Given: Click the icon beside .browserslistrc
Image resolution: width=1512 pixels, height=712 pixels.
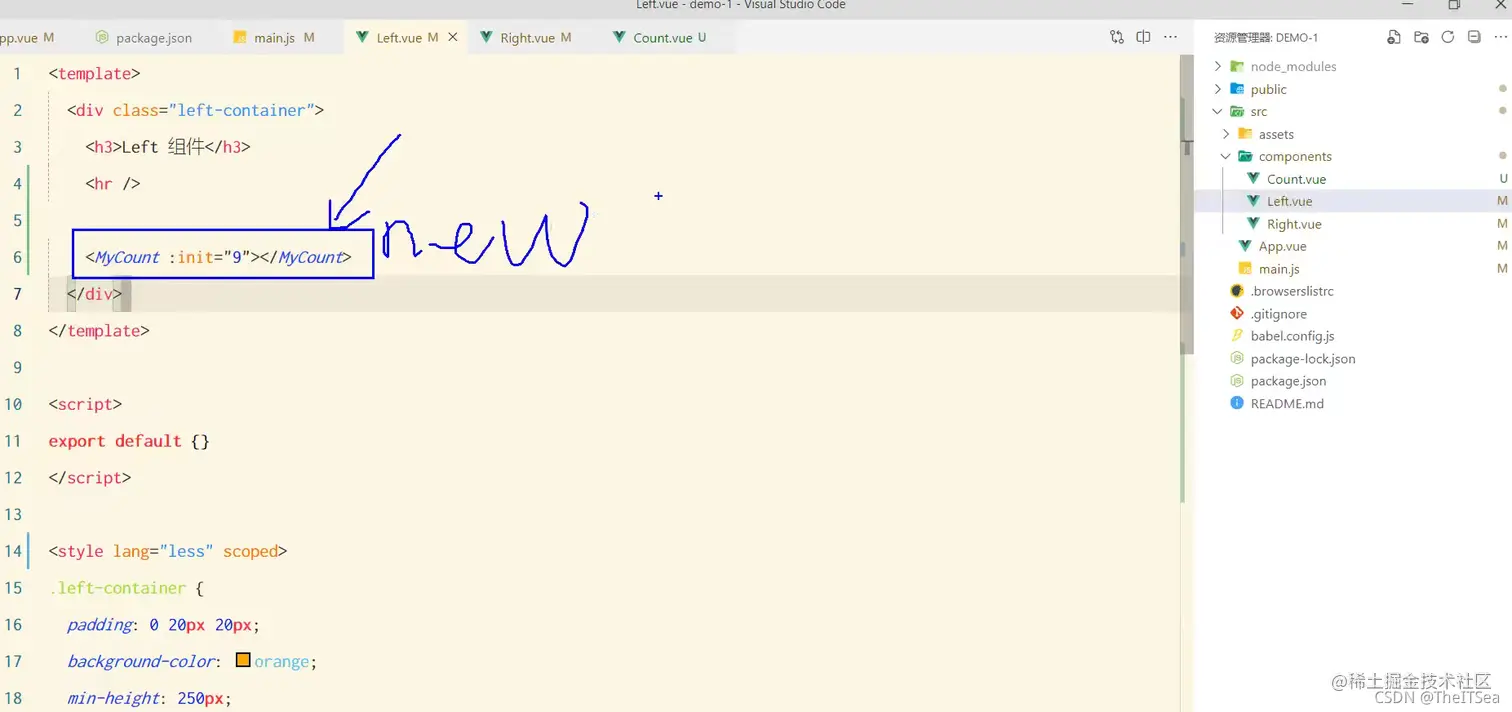Looking at the screenshot, I should pos(1237,291).
